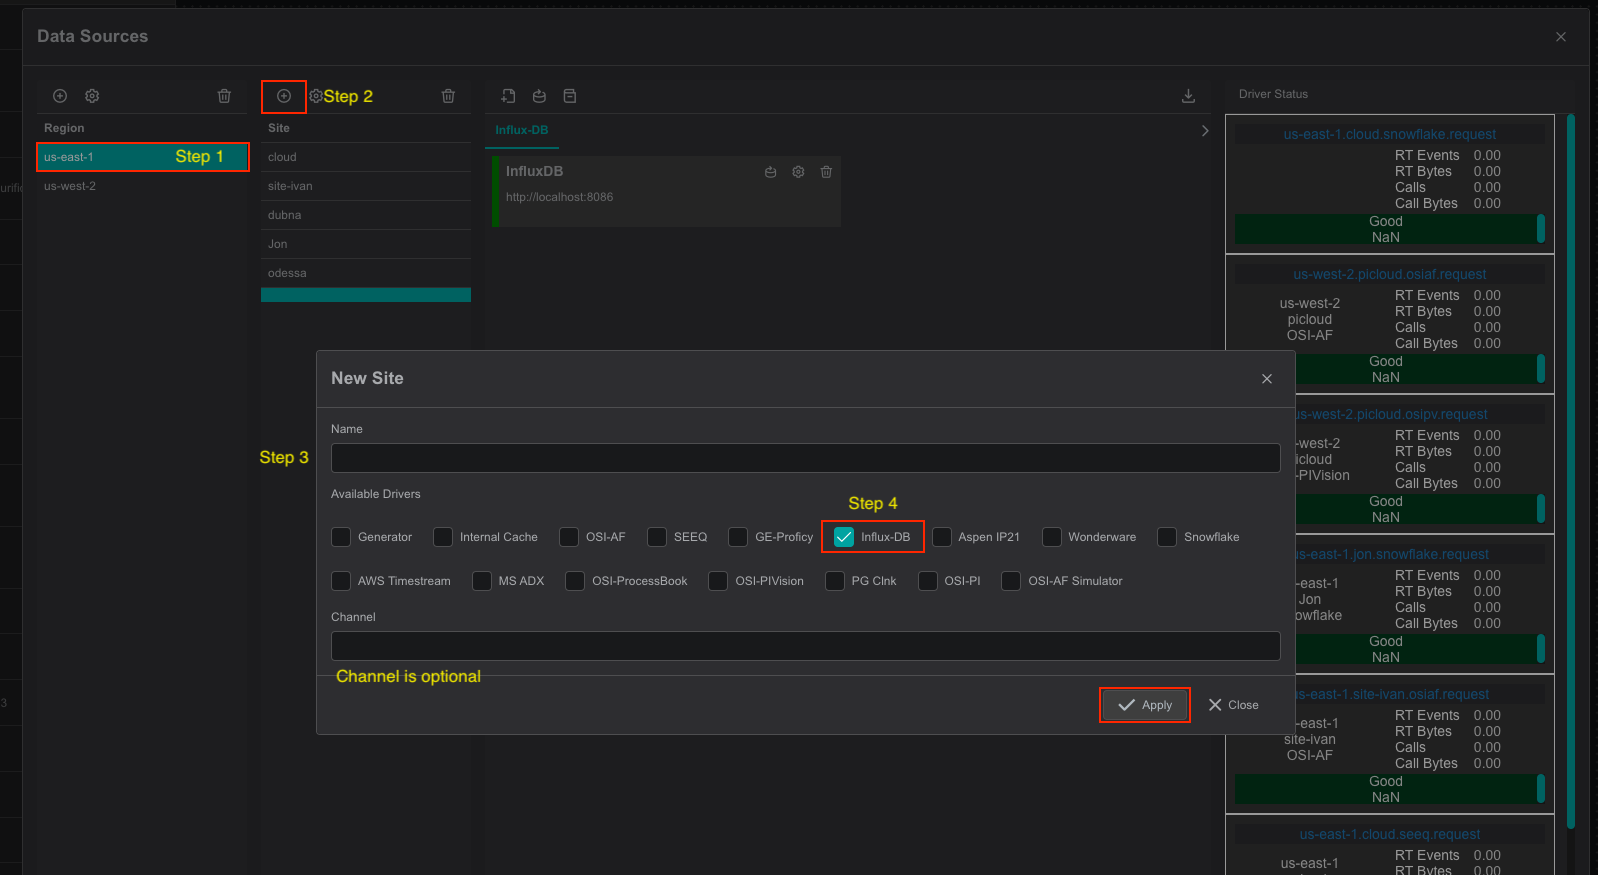Click archive box icon in driver toolbar
Image resolution: width=1598 pixels, height=875 pixels.
click(570, 96)
